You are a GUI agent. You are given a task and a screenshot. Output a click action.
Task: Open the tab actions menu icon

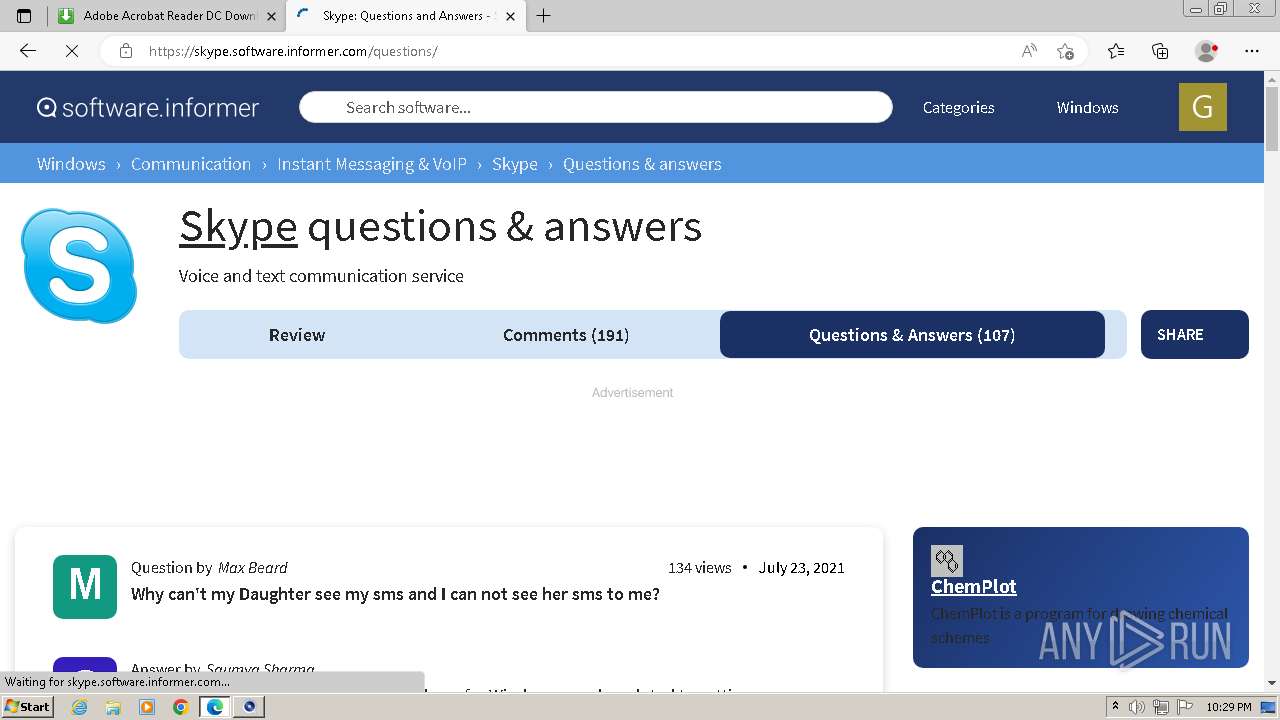pos(24,15)
